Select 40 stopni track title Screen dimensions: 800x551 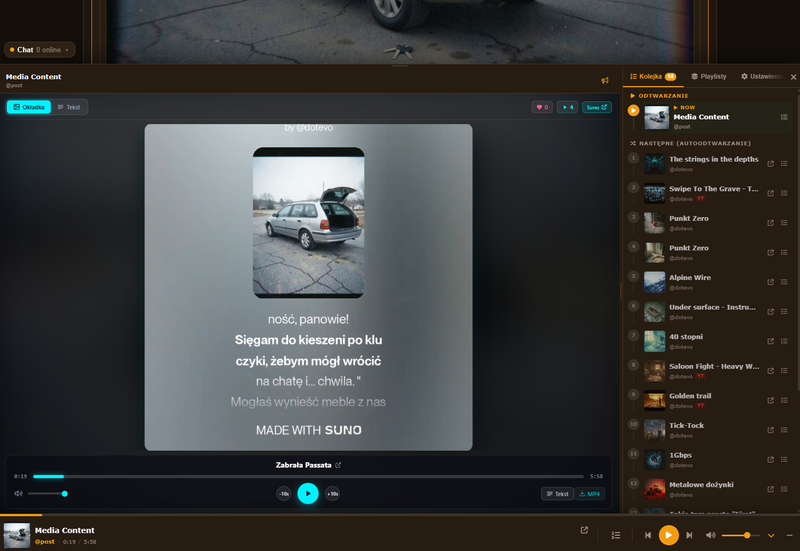coord(686,337)
